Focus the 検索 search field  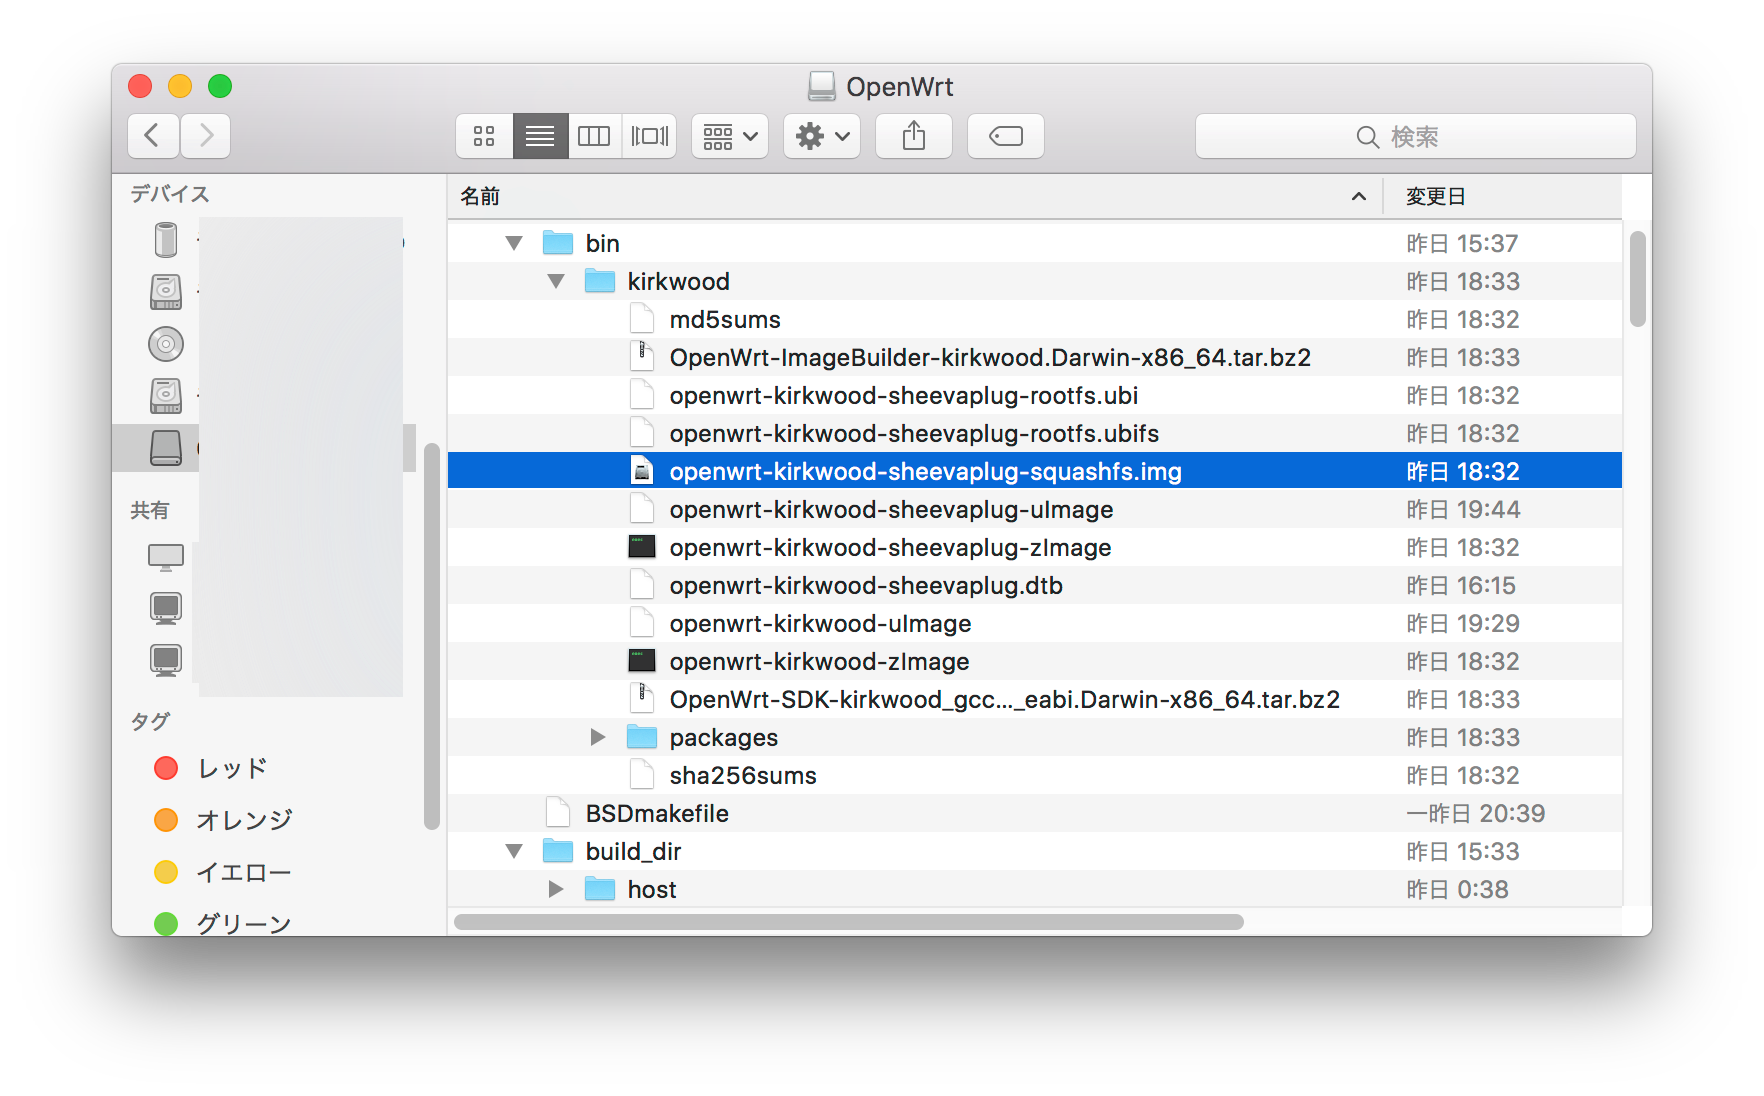[1416, 136]
